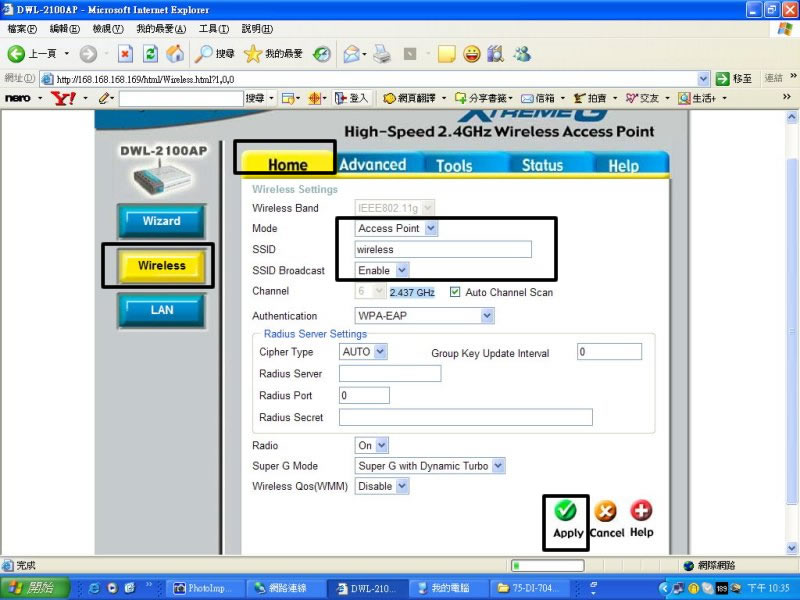
Task: Open the 檢視(V) View menu
Action: click(x=108, y=29)
